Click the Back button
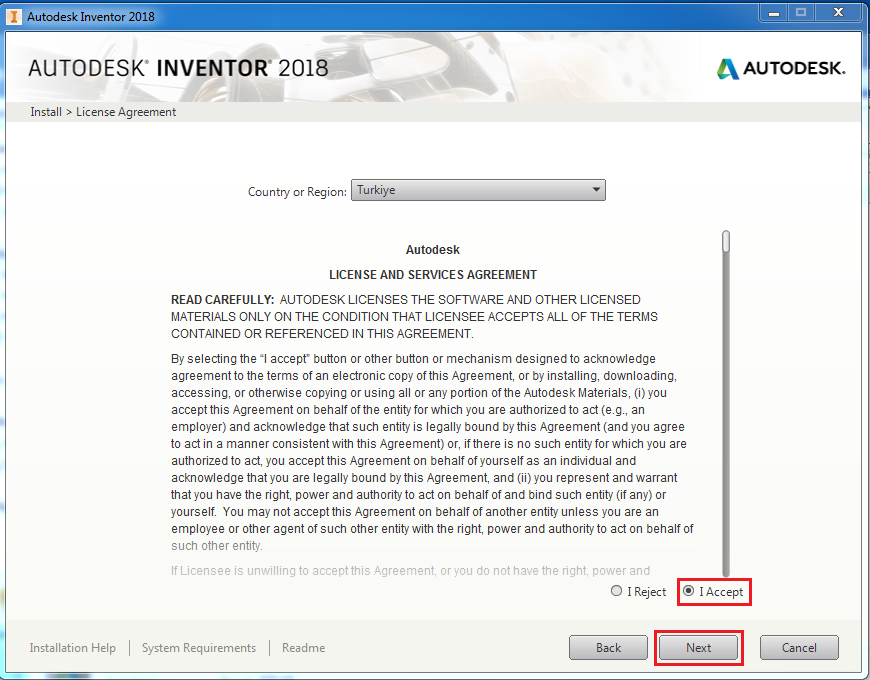Viewport: 870px width, 680px height. (x=608, y=648)
